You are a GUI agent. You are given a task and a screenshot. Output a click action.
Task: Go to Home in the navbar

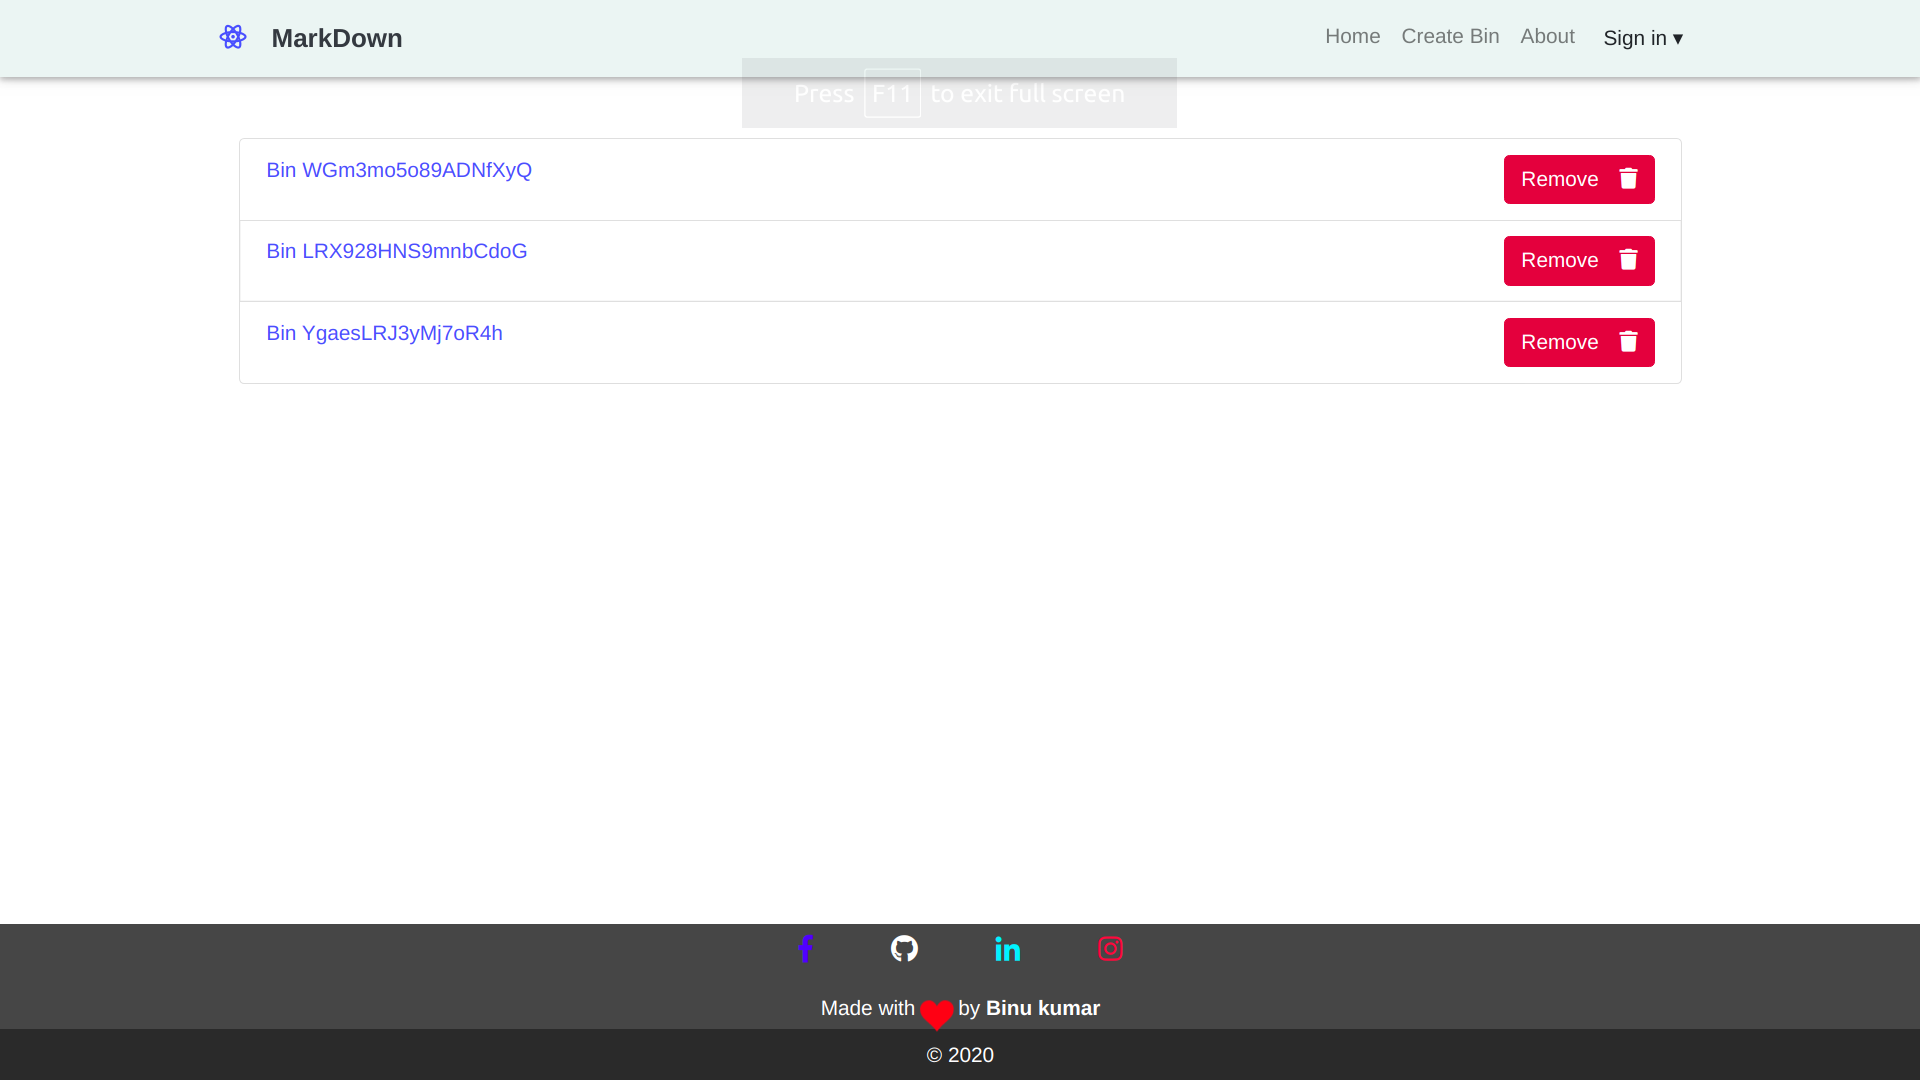tap(1352, 36)
